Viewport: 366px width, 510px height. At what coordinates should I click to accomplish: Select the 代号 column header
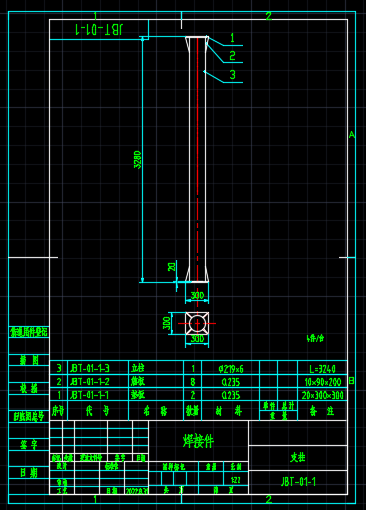97,411
